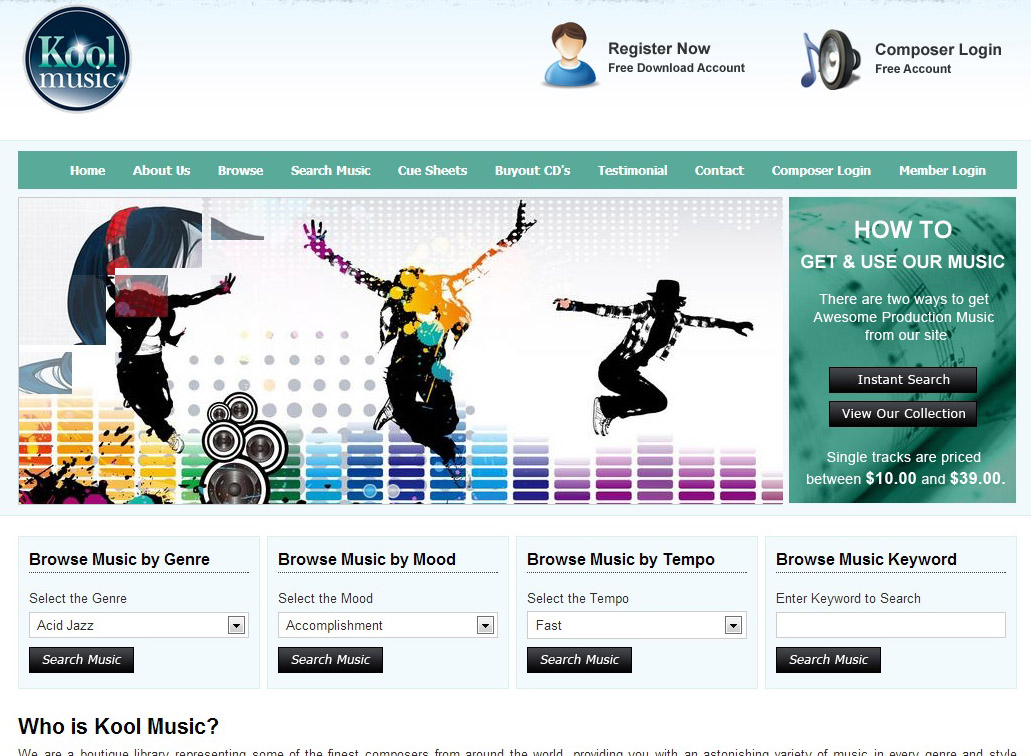Expand the Mood dropdown showing Accomplishment

click(x=388, y=625)
